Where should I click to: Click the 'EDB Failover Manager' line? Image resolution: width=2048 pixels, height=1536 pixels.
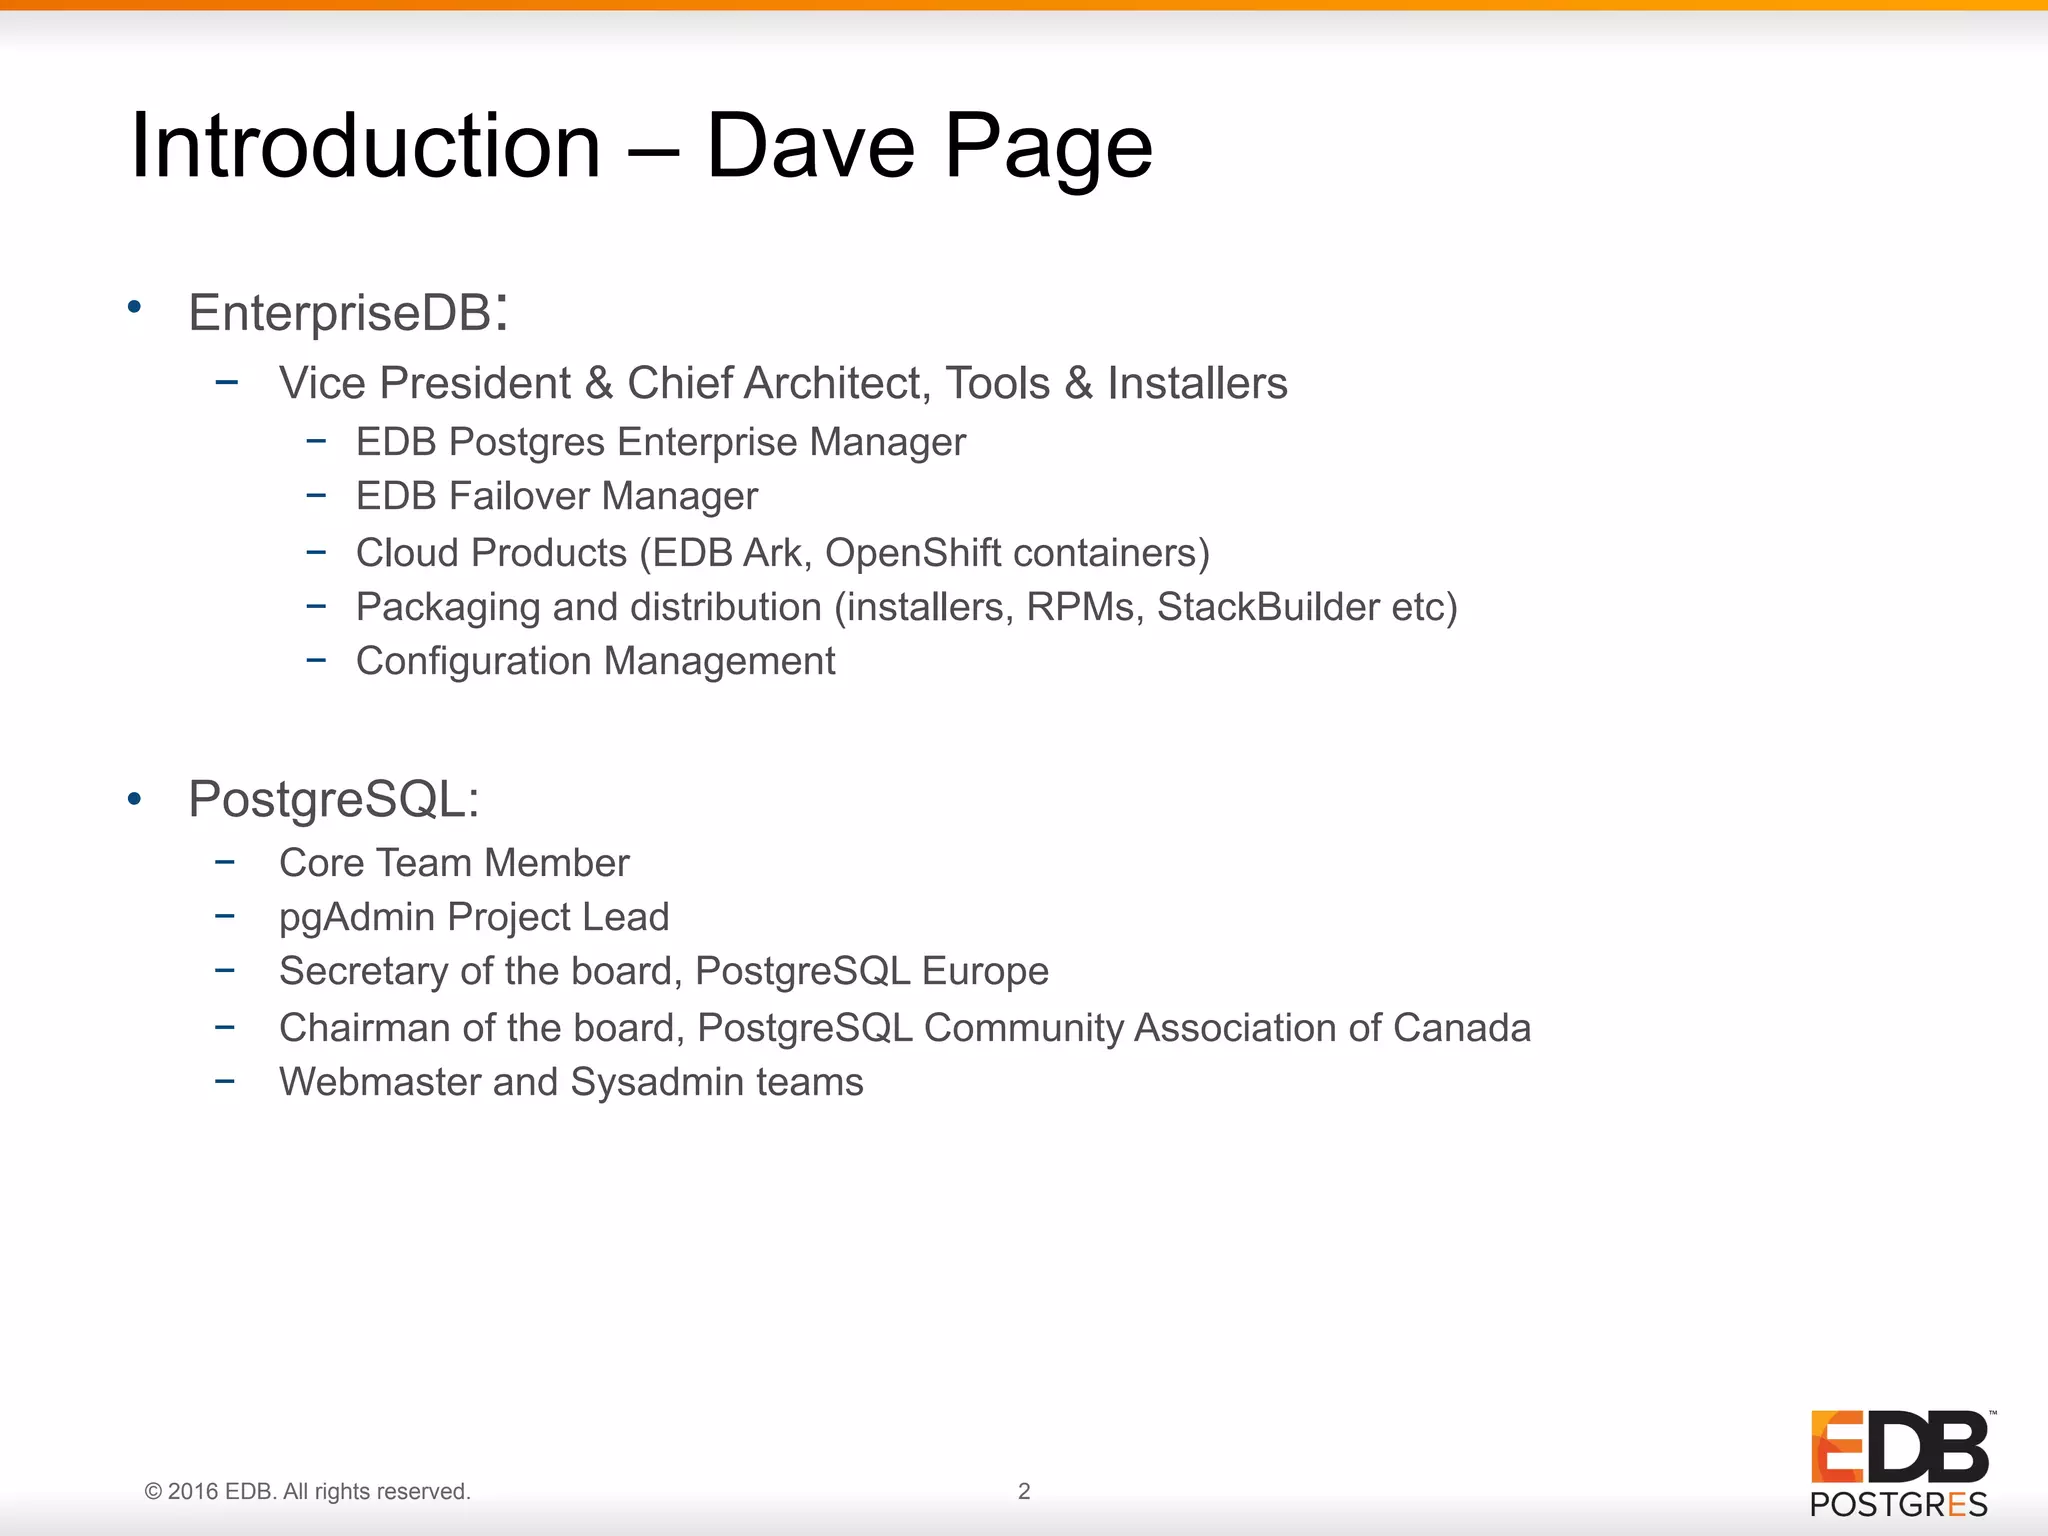tap(557, 496)
